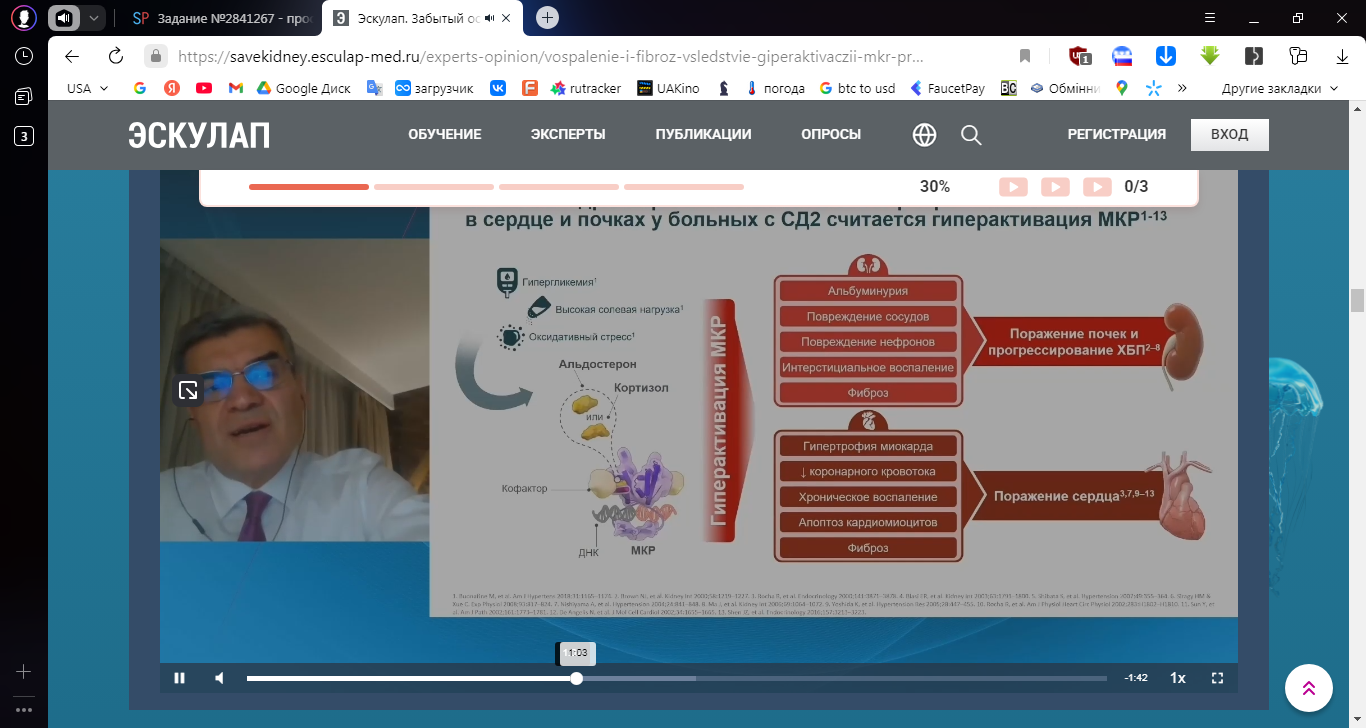Close the Эскулап tab
This screenshot has width=1366, height=728.
[x=507, y=18]
